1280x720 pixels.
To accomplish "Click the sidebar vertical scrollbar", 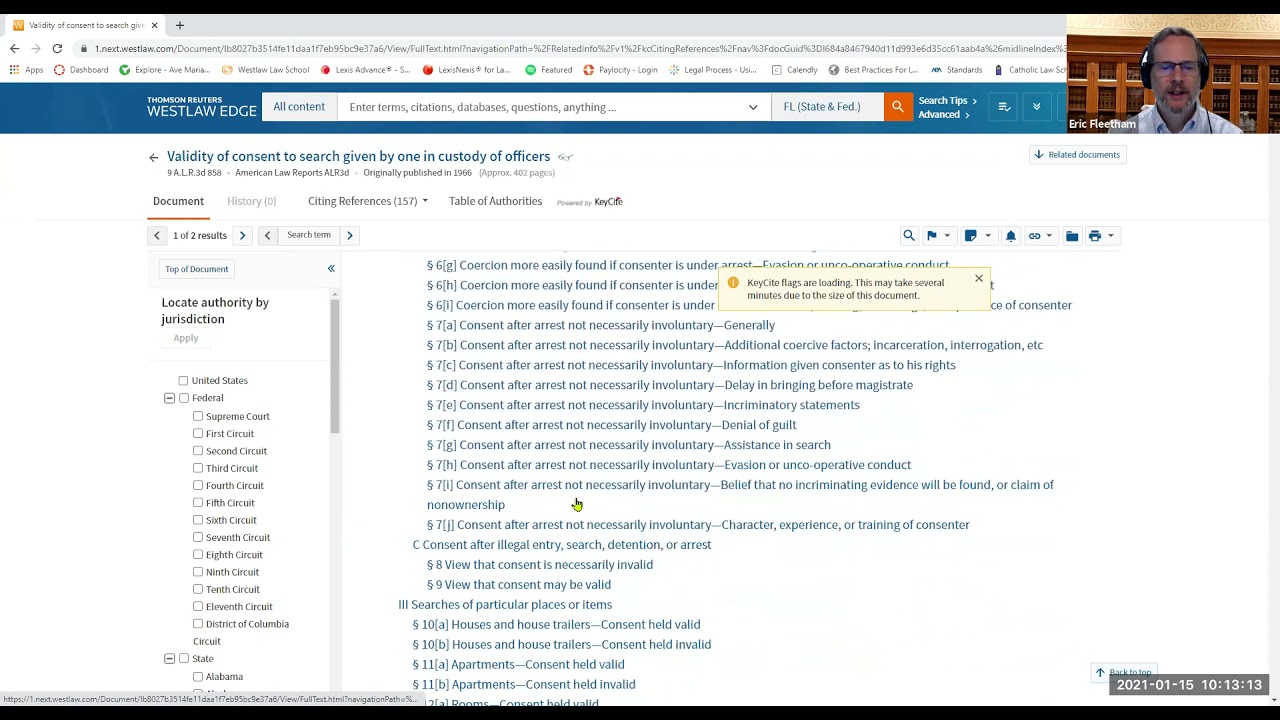I will [x=335, y=365].
